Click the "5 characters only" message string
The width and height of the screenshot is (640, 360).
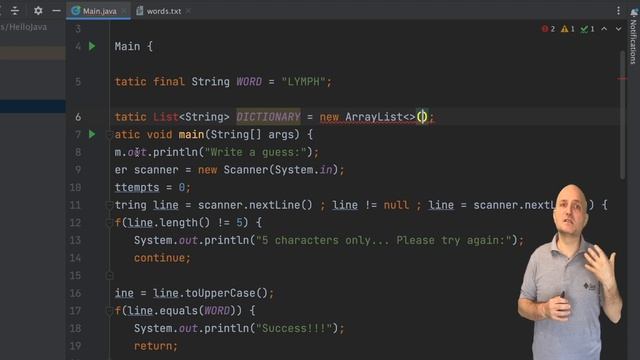click(384, 240)
